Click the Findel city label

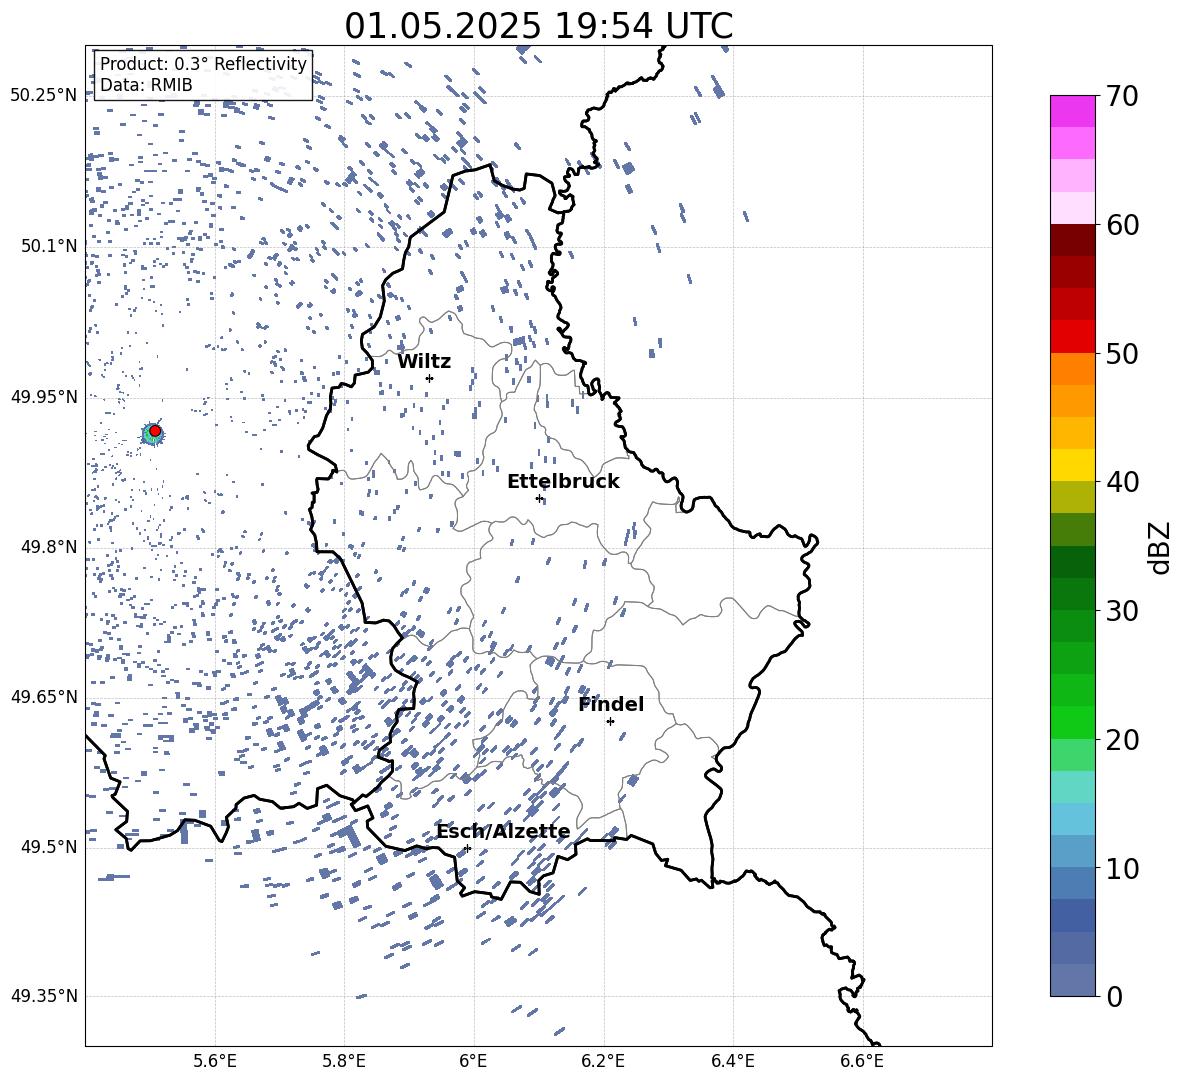coord(611,704)
